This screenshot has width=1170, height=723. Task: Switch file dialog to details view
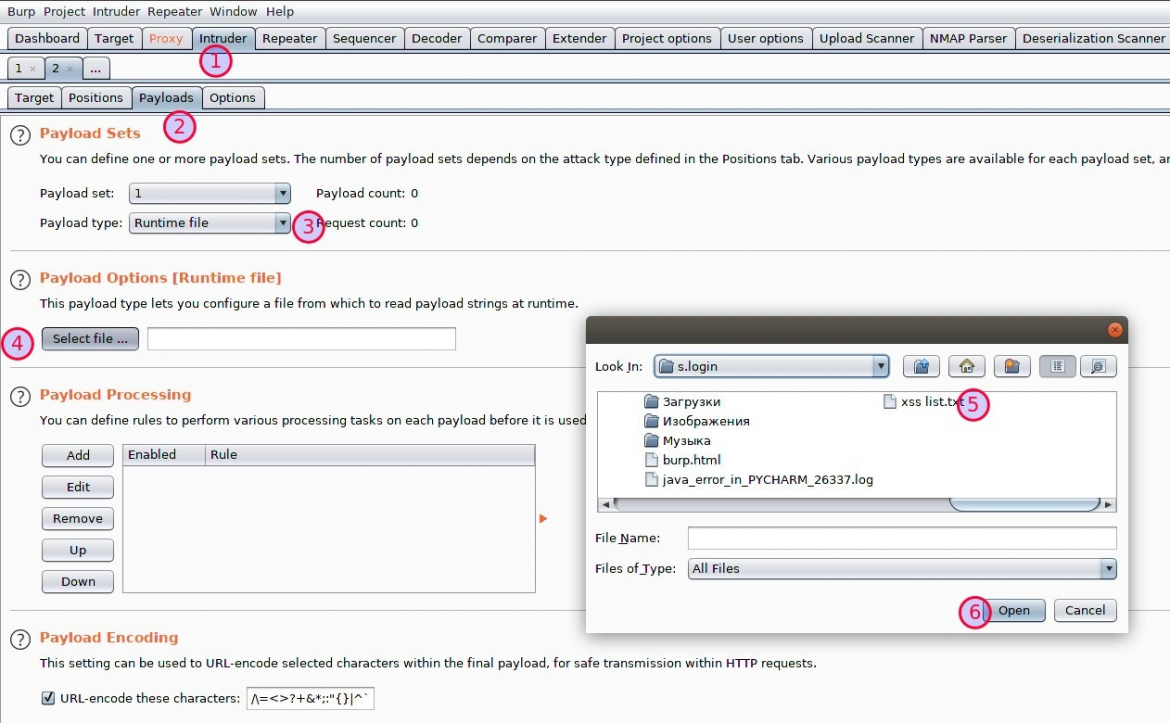(1098, 366)
